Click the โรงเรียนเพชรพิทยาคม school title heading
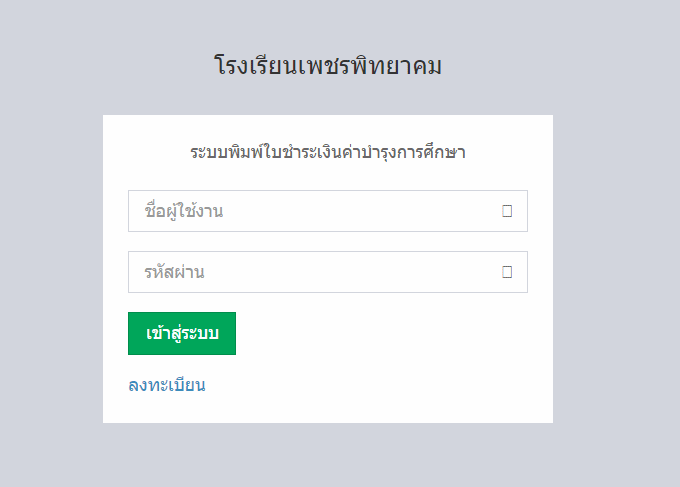The height and width of the screenshot is (487, 680). coord(328,67)
